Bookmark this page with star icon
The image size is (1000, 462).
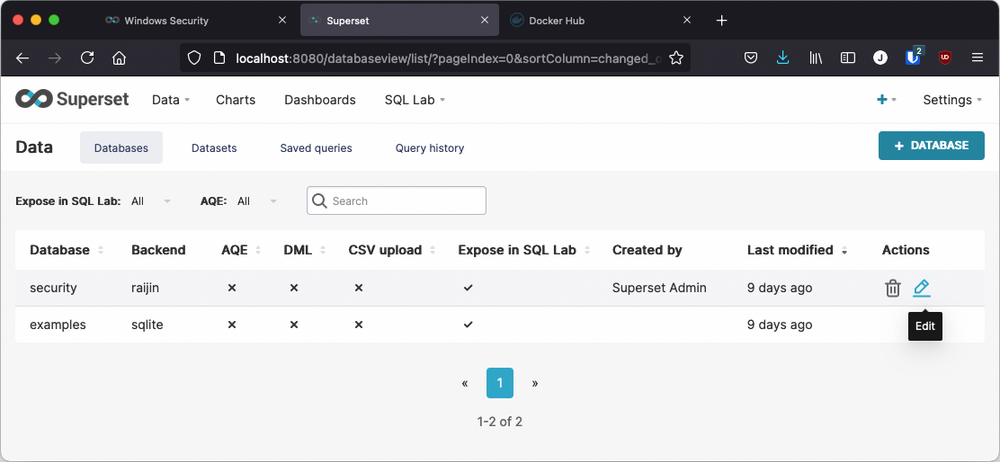point(676,58)
